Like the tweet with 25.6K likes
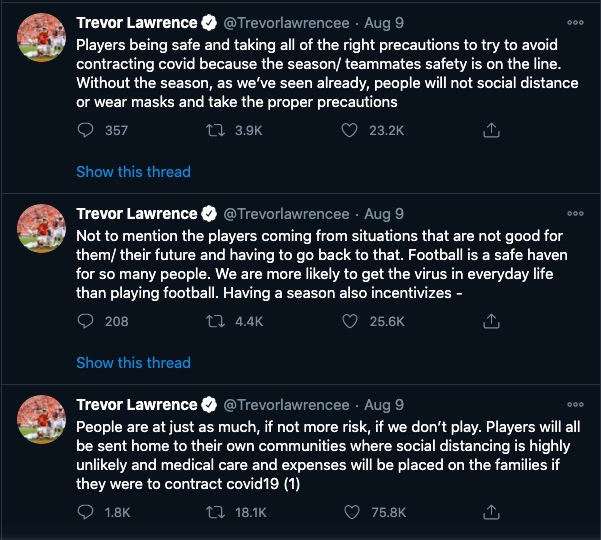 [x=350, y=321]
